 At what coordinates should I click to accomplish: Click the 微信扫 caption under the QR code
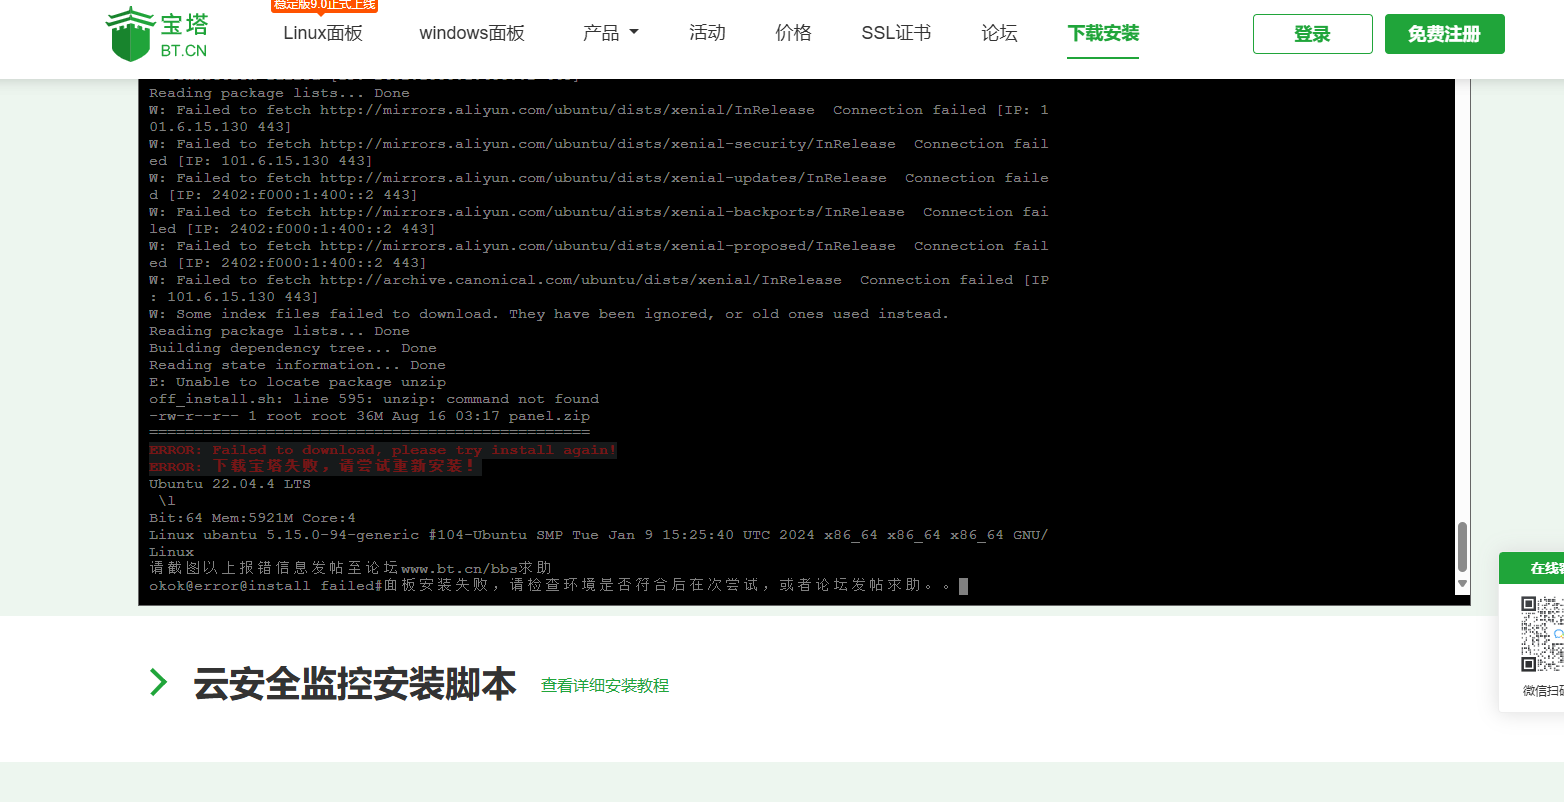coord(1543,691)
